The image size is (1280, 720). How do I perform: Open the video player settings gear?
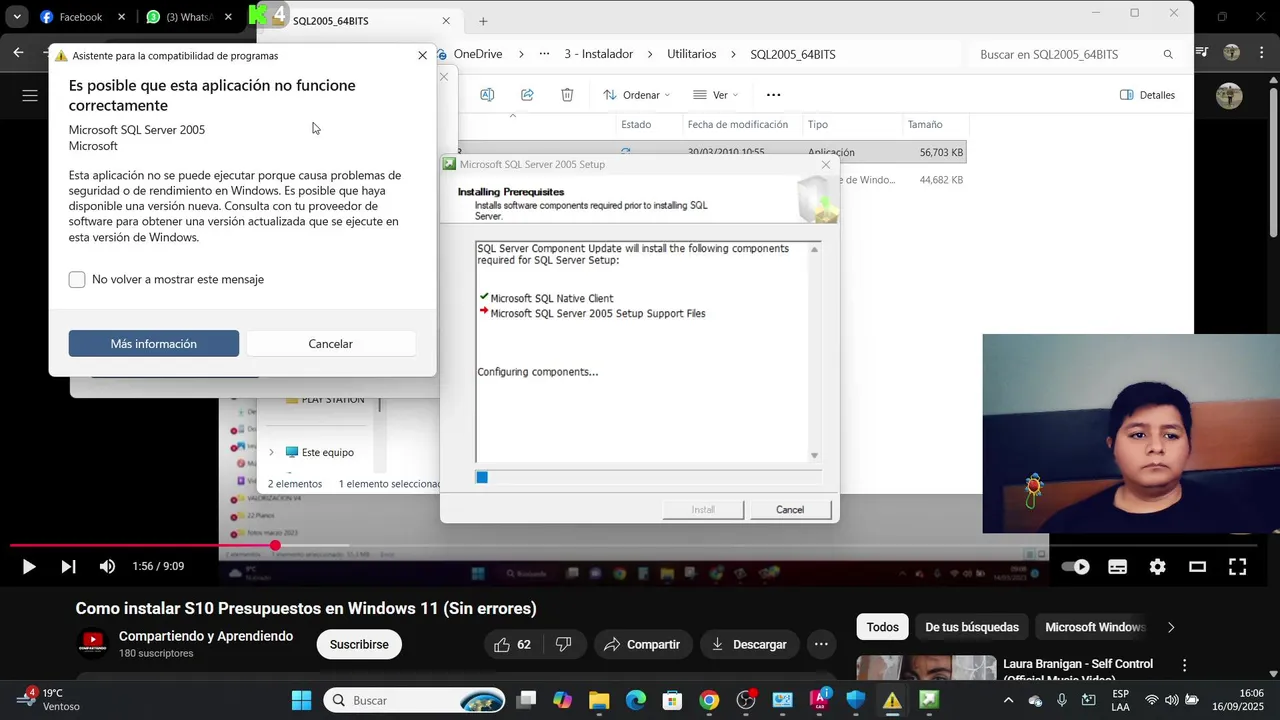pos(1157,567)
